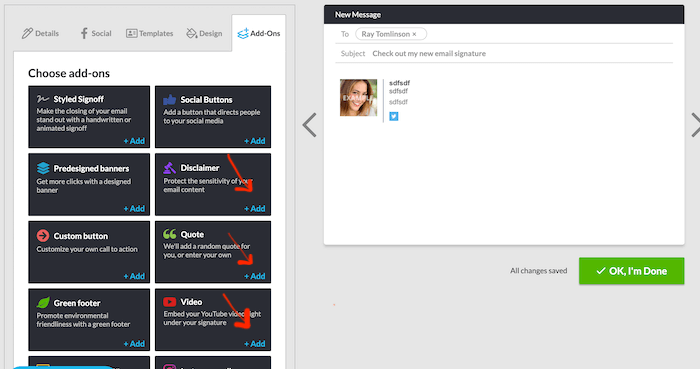This screenshot has height=369, width=700.
Task: Click the Ray Tomlinson recipient chip
Action: point(391,34)
